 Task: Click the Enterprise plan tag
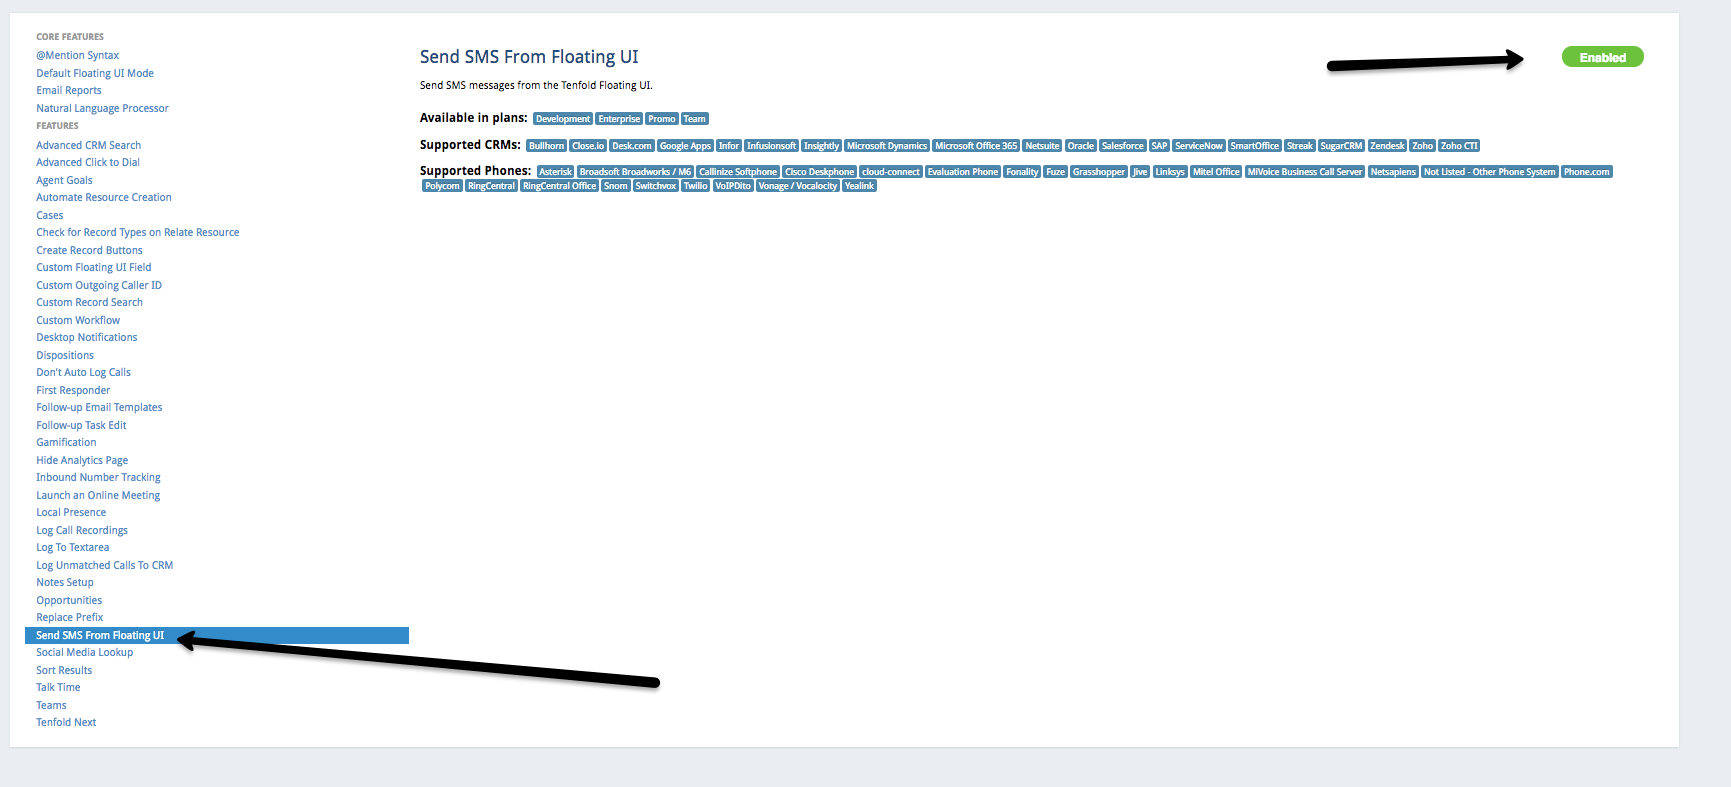(x=619, y=119)
